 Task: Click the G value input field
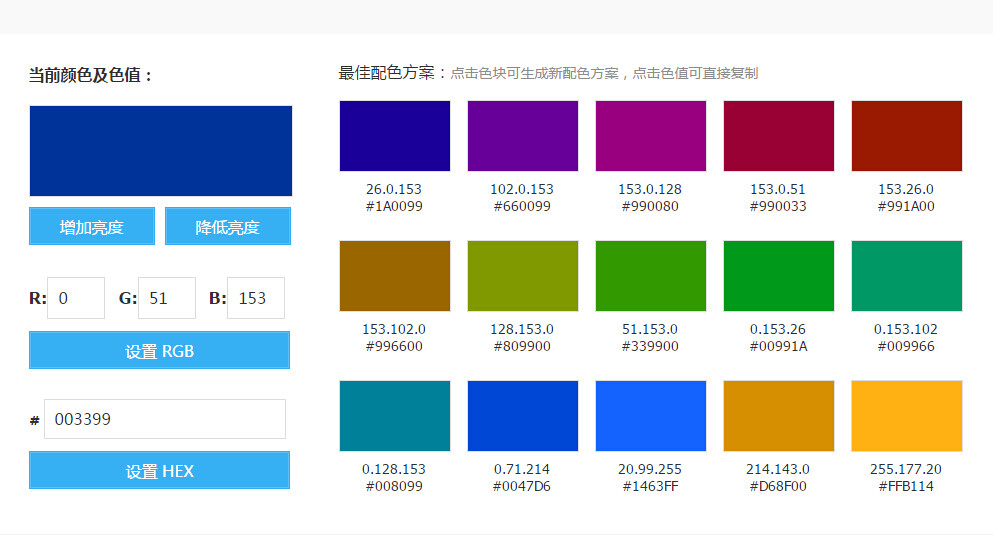[167, 298]
